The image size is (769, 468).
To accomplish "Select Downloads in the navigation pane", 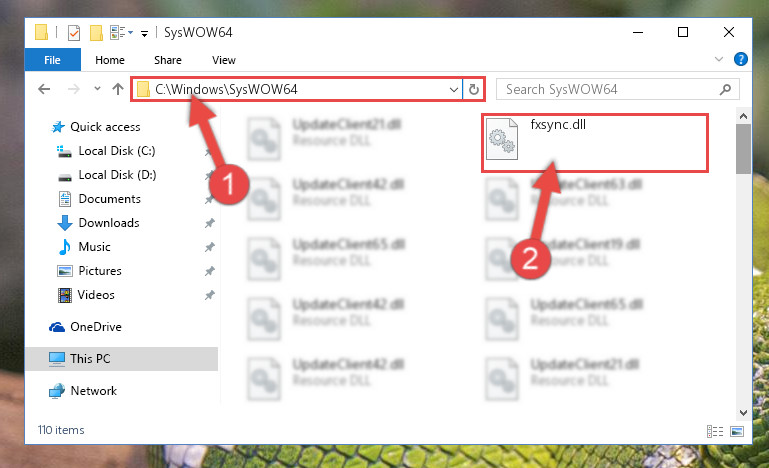I will click(x=109, y=223).
